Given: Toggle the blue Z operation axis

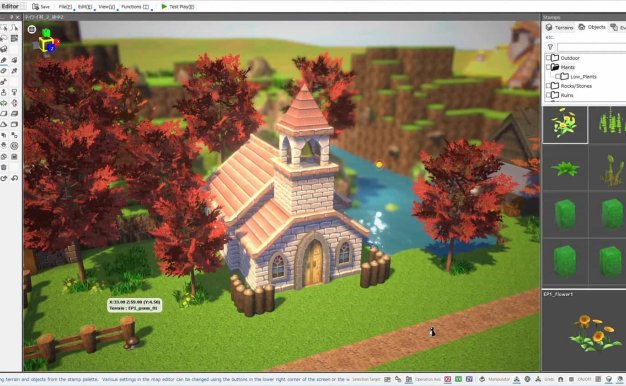Looking at the screenshot, I should [469, 379].
